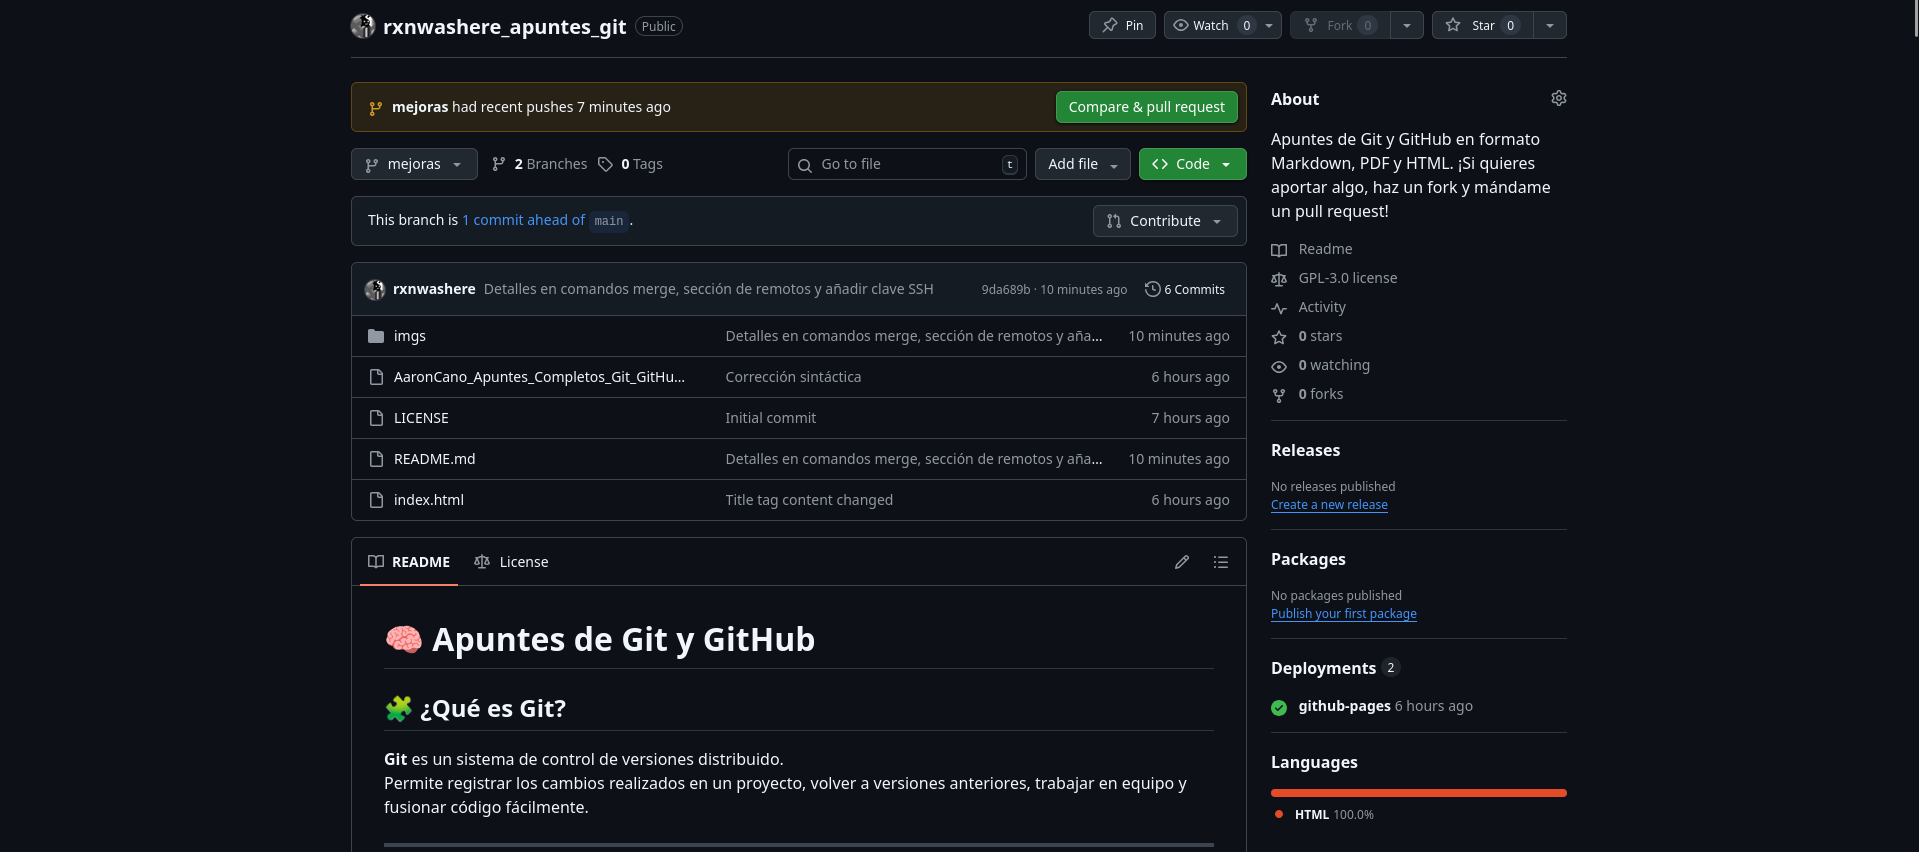This screenshot has height=852, width=1919.
Task: Click the red HTML languages bar
Action: (x=1419, y=793)
